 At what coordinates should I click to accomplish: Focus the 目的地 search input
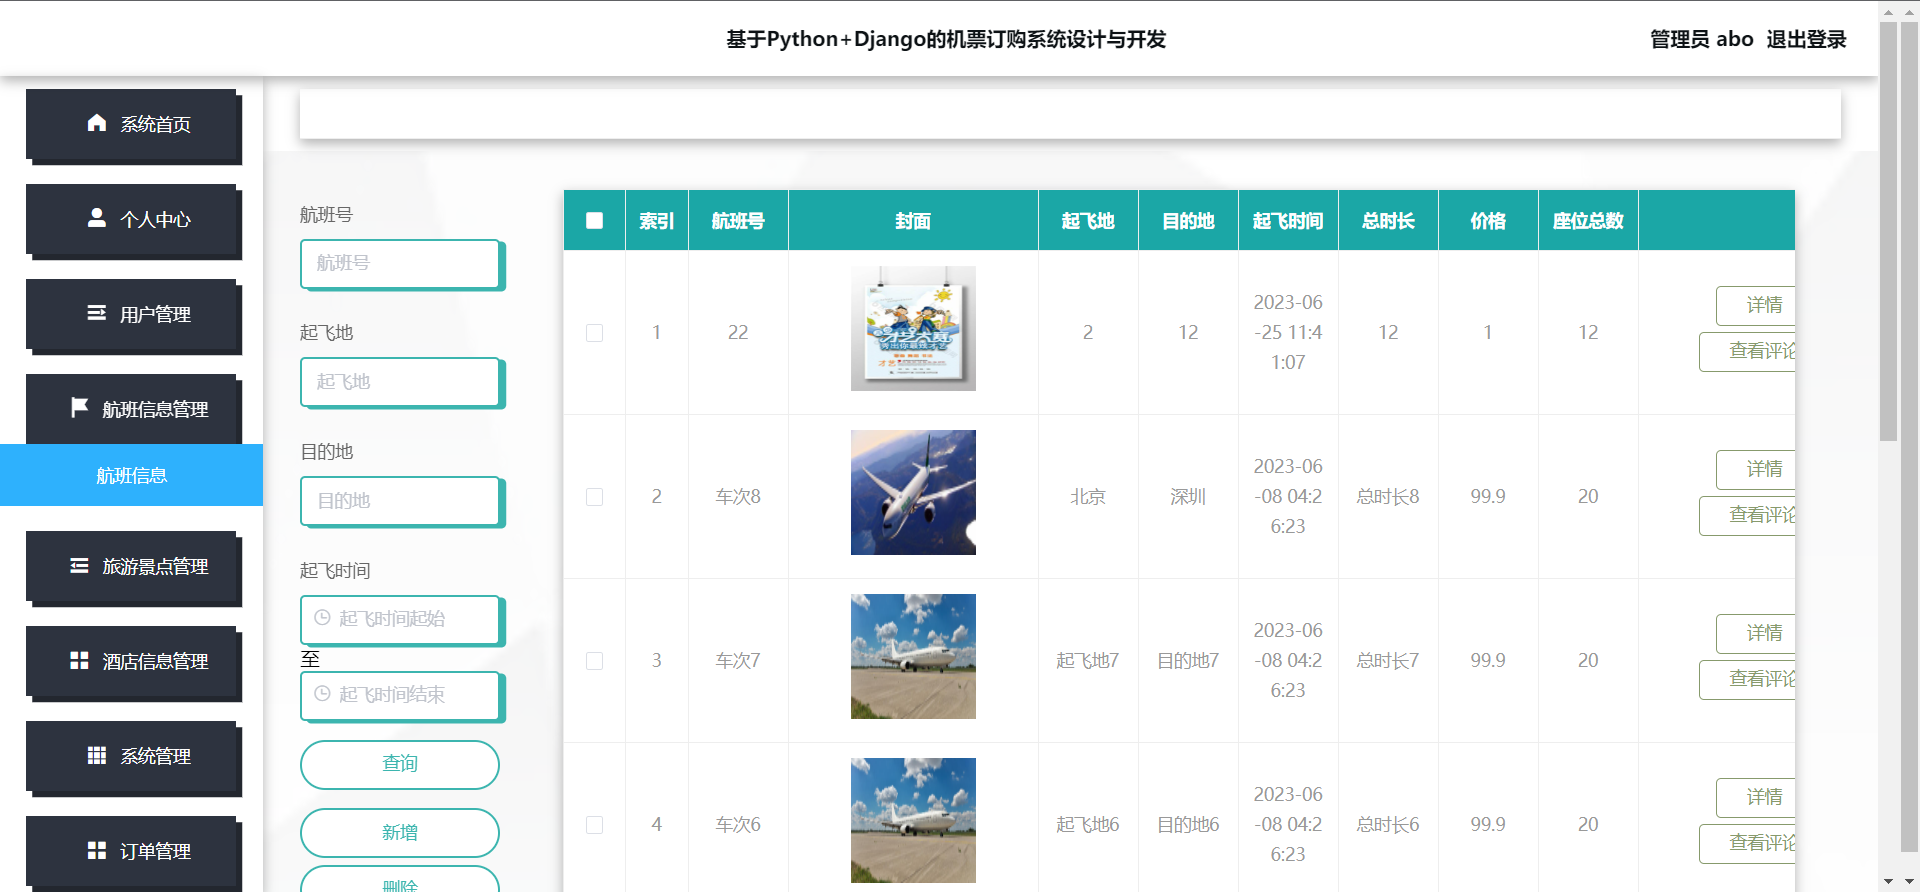(x=400, y=501)
